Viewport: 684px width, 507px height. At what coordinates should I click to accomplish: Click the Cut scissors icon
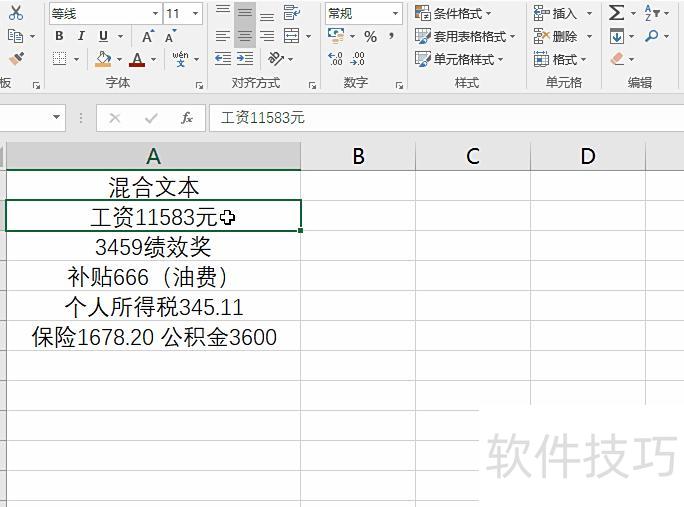[x=16, y=13]
